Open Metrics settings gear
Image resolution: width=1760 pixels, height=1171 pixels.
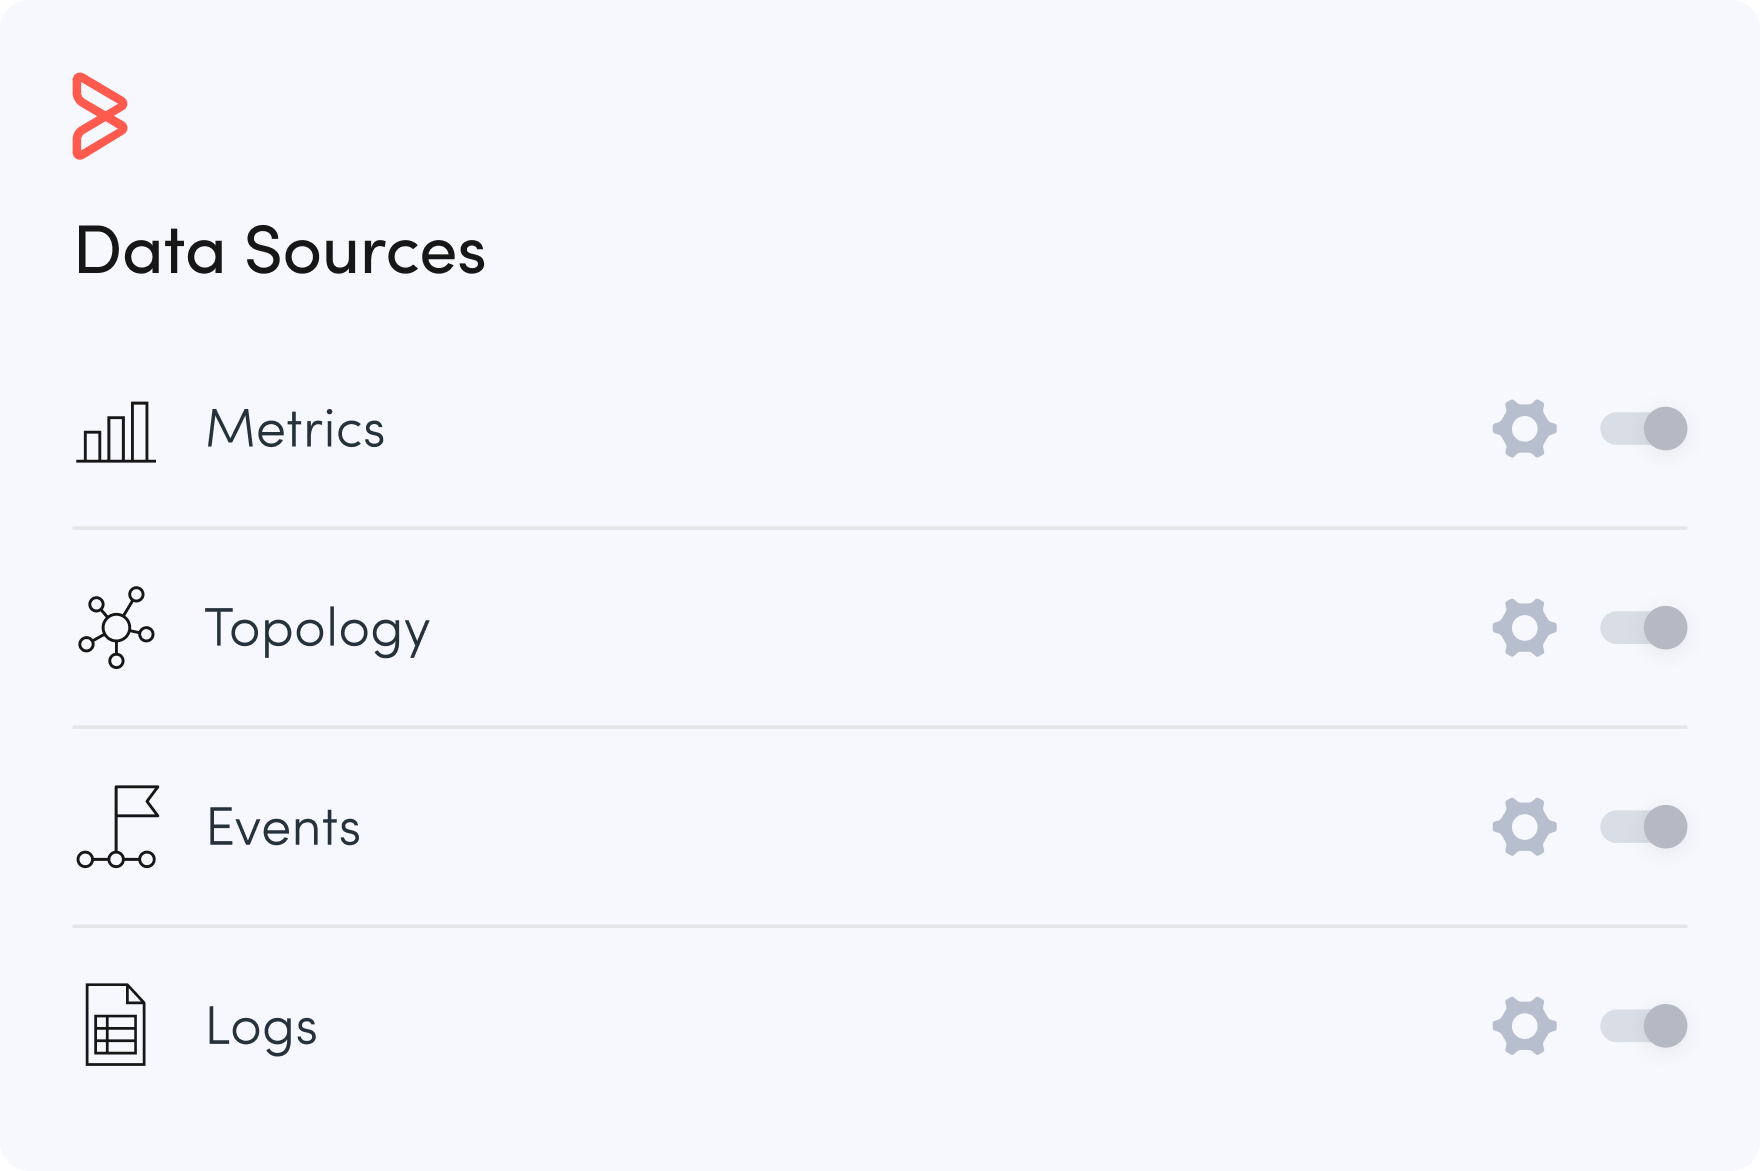coord(1524,429)
